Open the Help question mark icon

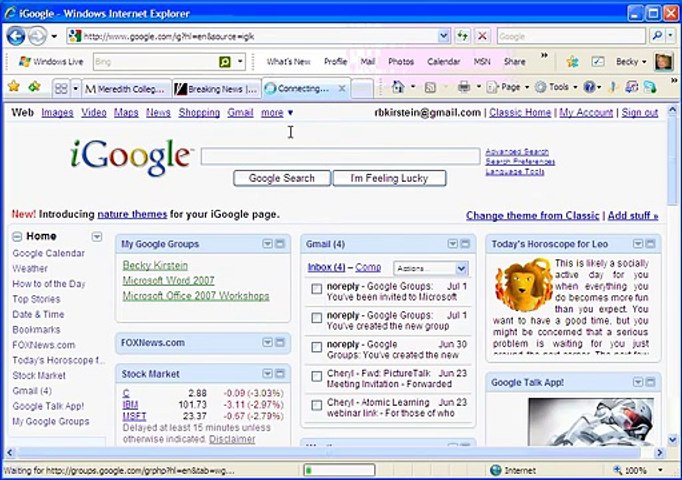tap(589, 87)
